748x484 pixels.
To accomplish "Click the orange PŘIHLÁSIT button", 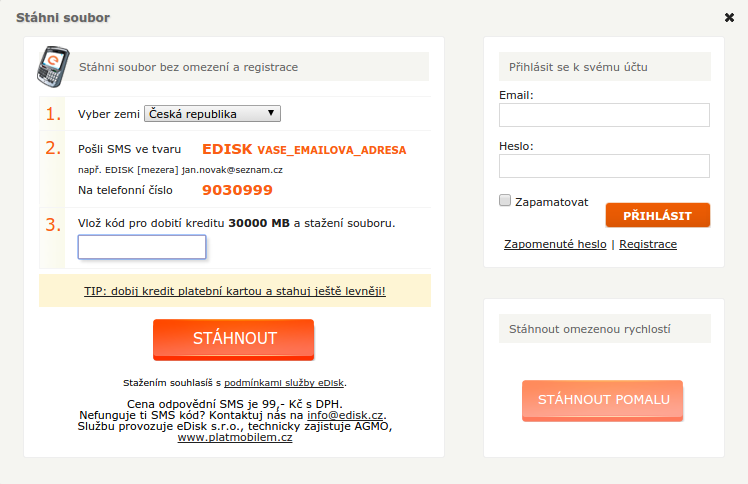I will pos(658,216).
